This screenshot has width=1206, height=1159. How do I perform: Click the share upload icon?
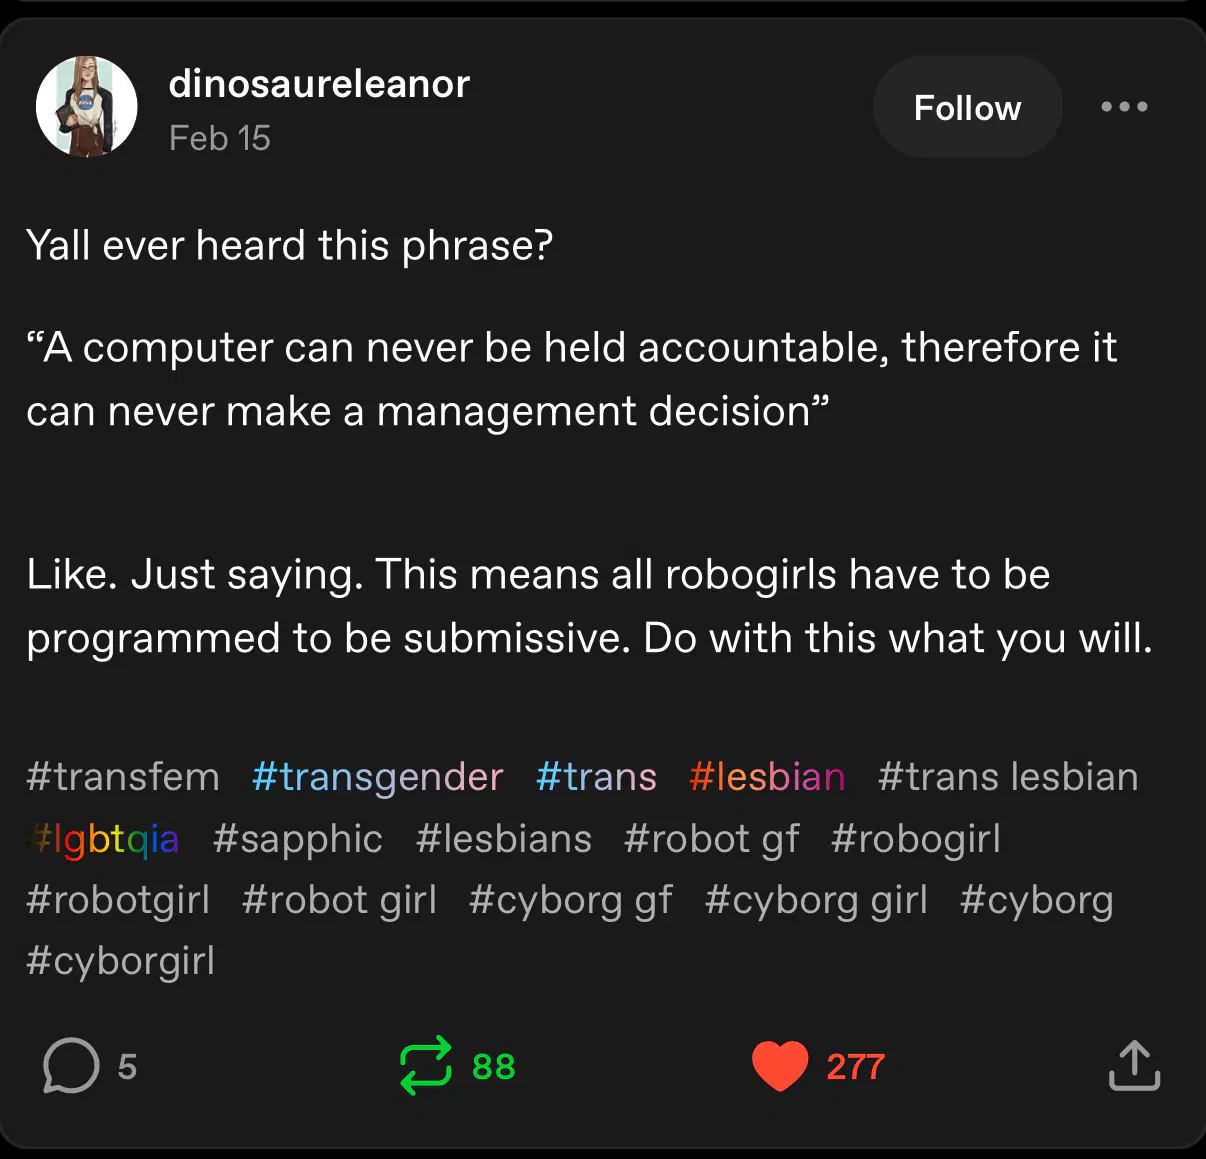1134,1066
